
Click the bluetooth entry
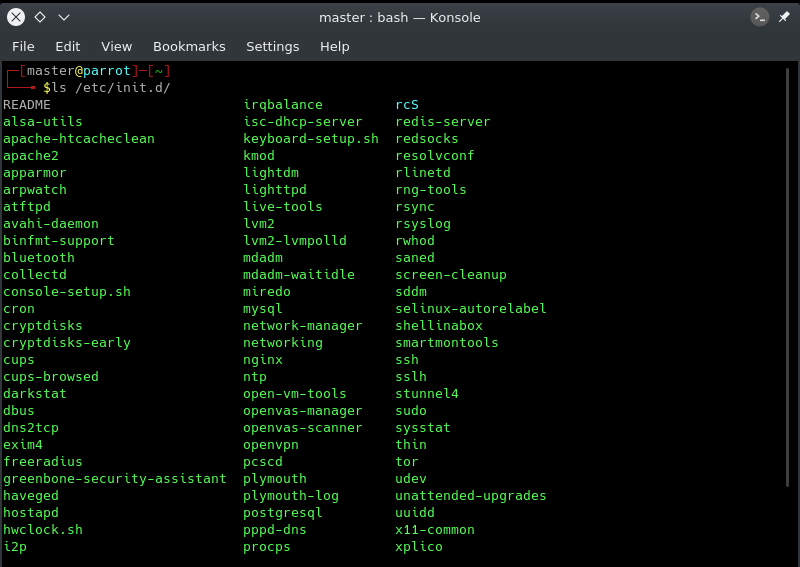pos(39,257)
